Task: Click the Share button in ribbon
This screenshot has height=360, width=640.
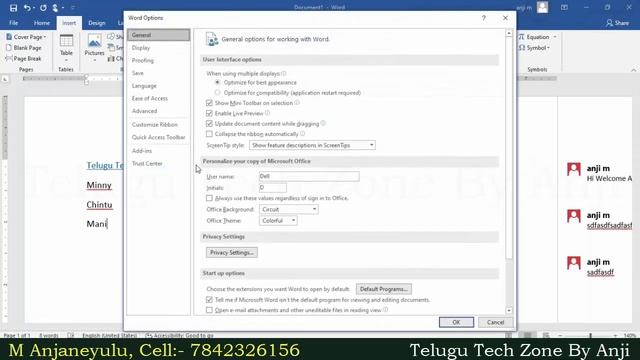Action: pos(617,23)
